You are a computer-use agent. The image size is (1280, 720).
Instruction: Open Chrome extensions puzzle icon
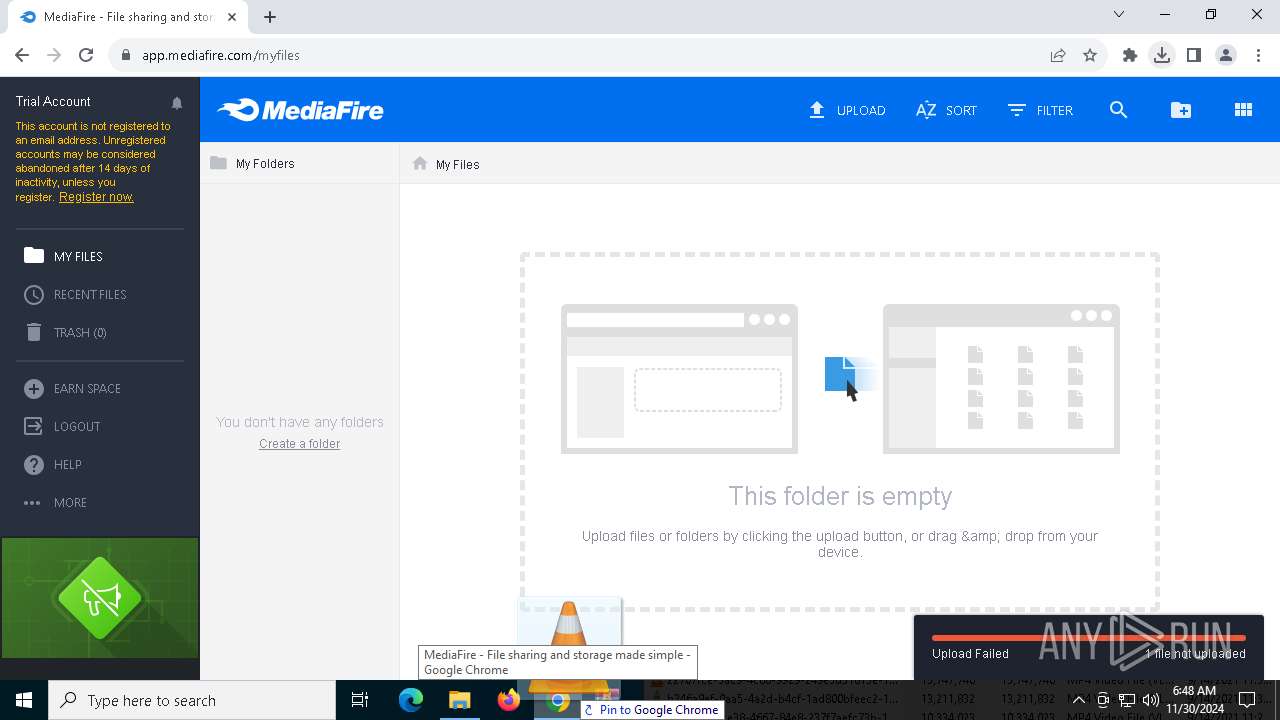pyautogui.click(x=1130, y=55)
